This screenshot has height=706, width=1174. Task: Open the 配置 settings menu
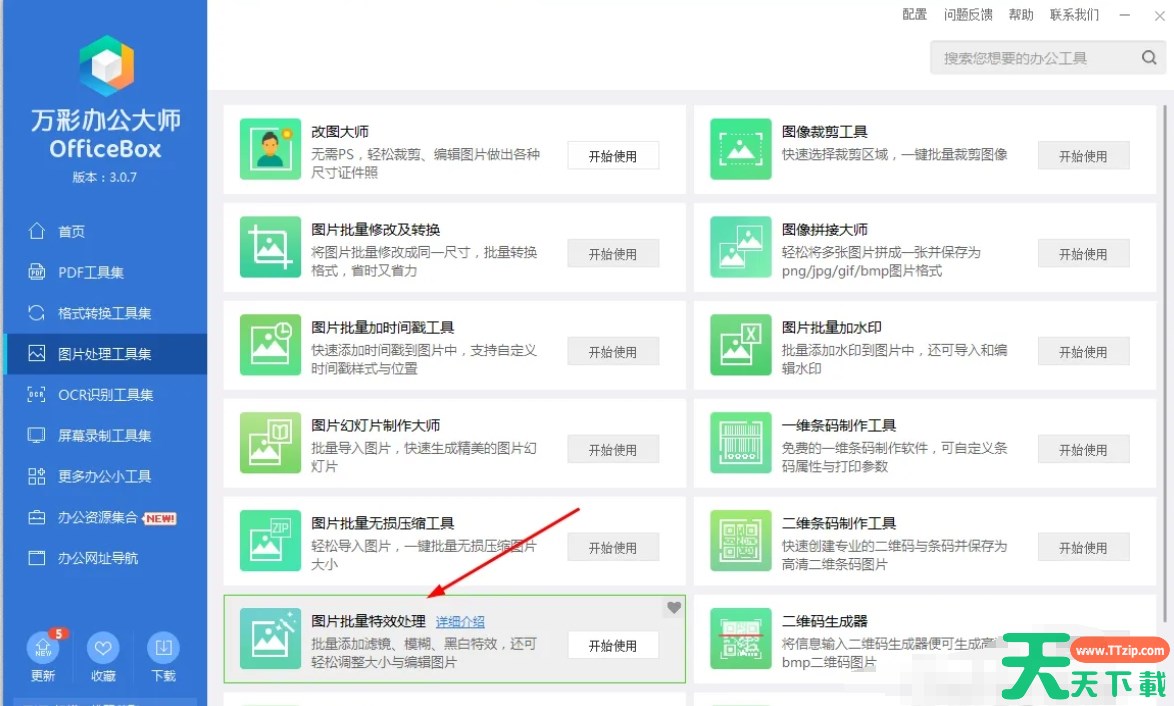coord(914,14)
